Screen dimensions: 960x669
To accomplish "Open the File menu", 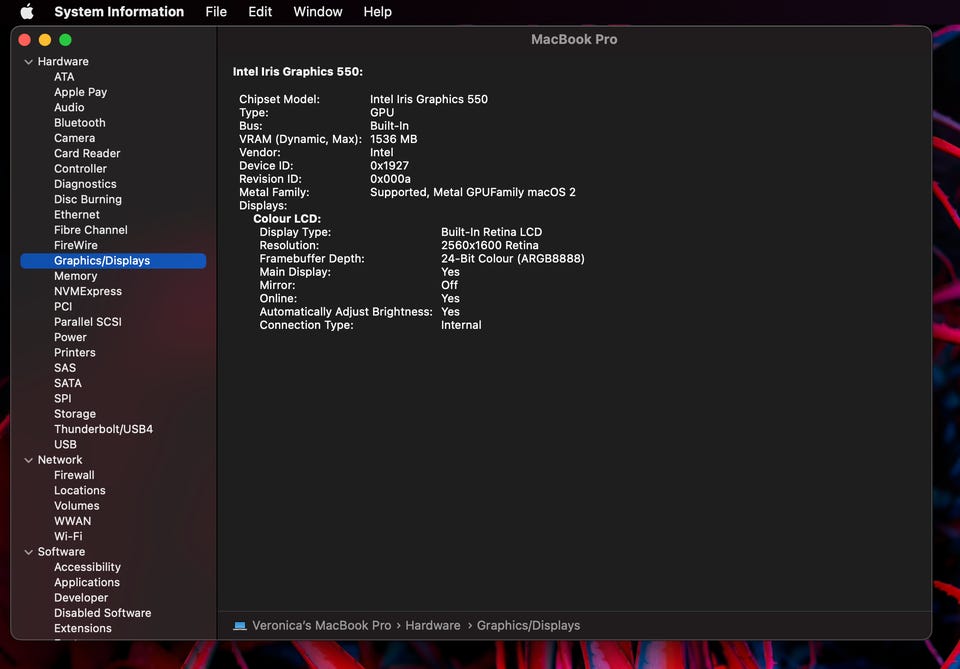I will click(x=216, y=12).
